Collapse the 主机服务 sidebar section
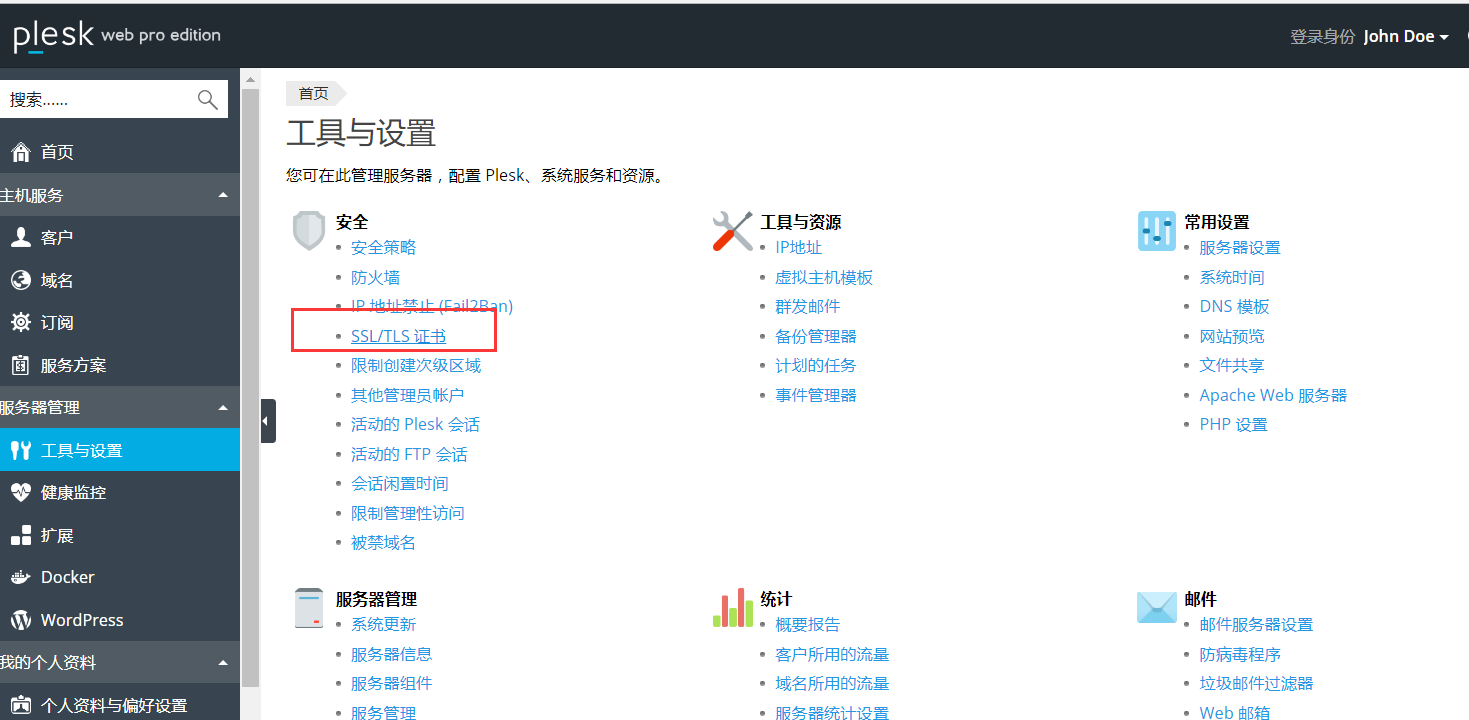 [224, 194]
